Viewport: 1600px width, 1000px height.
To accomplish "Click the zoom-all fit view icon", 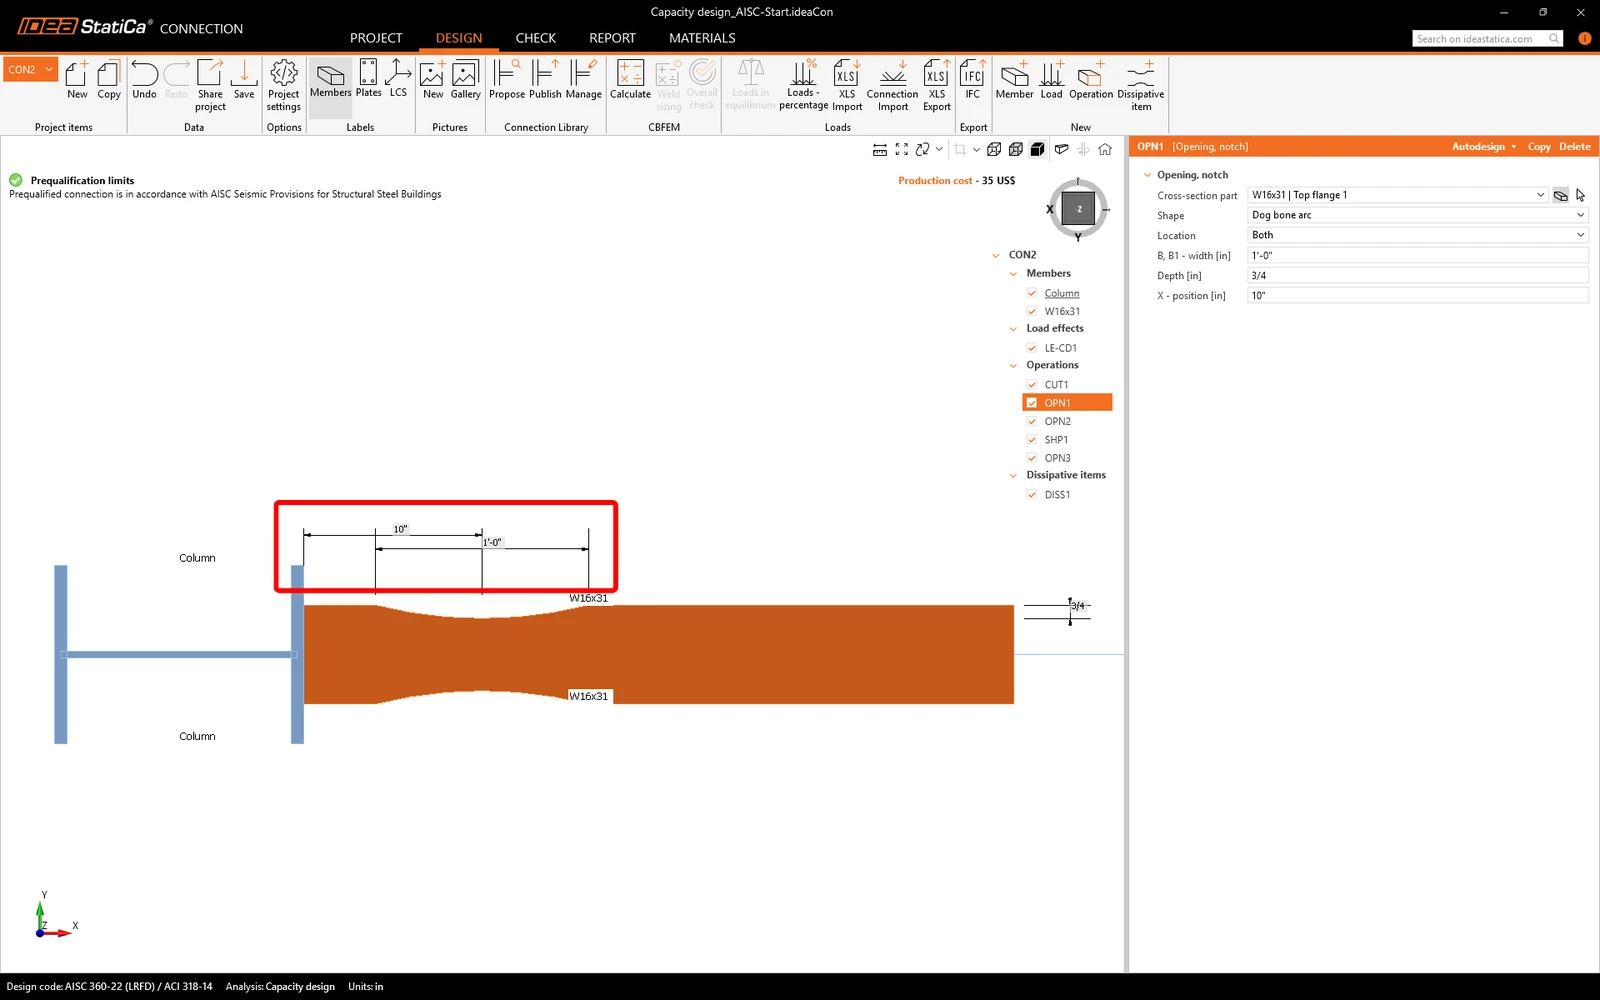I will click(x=902, y=149).
